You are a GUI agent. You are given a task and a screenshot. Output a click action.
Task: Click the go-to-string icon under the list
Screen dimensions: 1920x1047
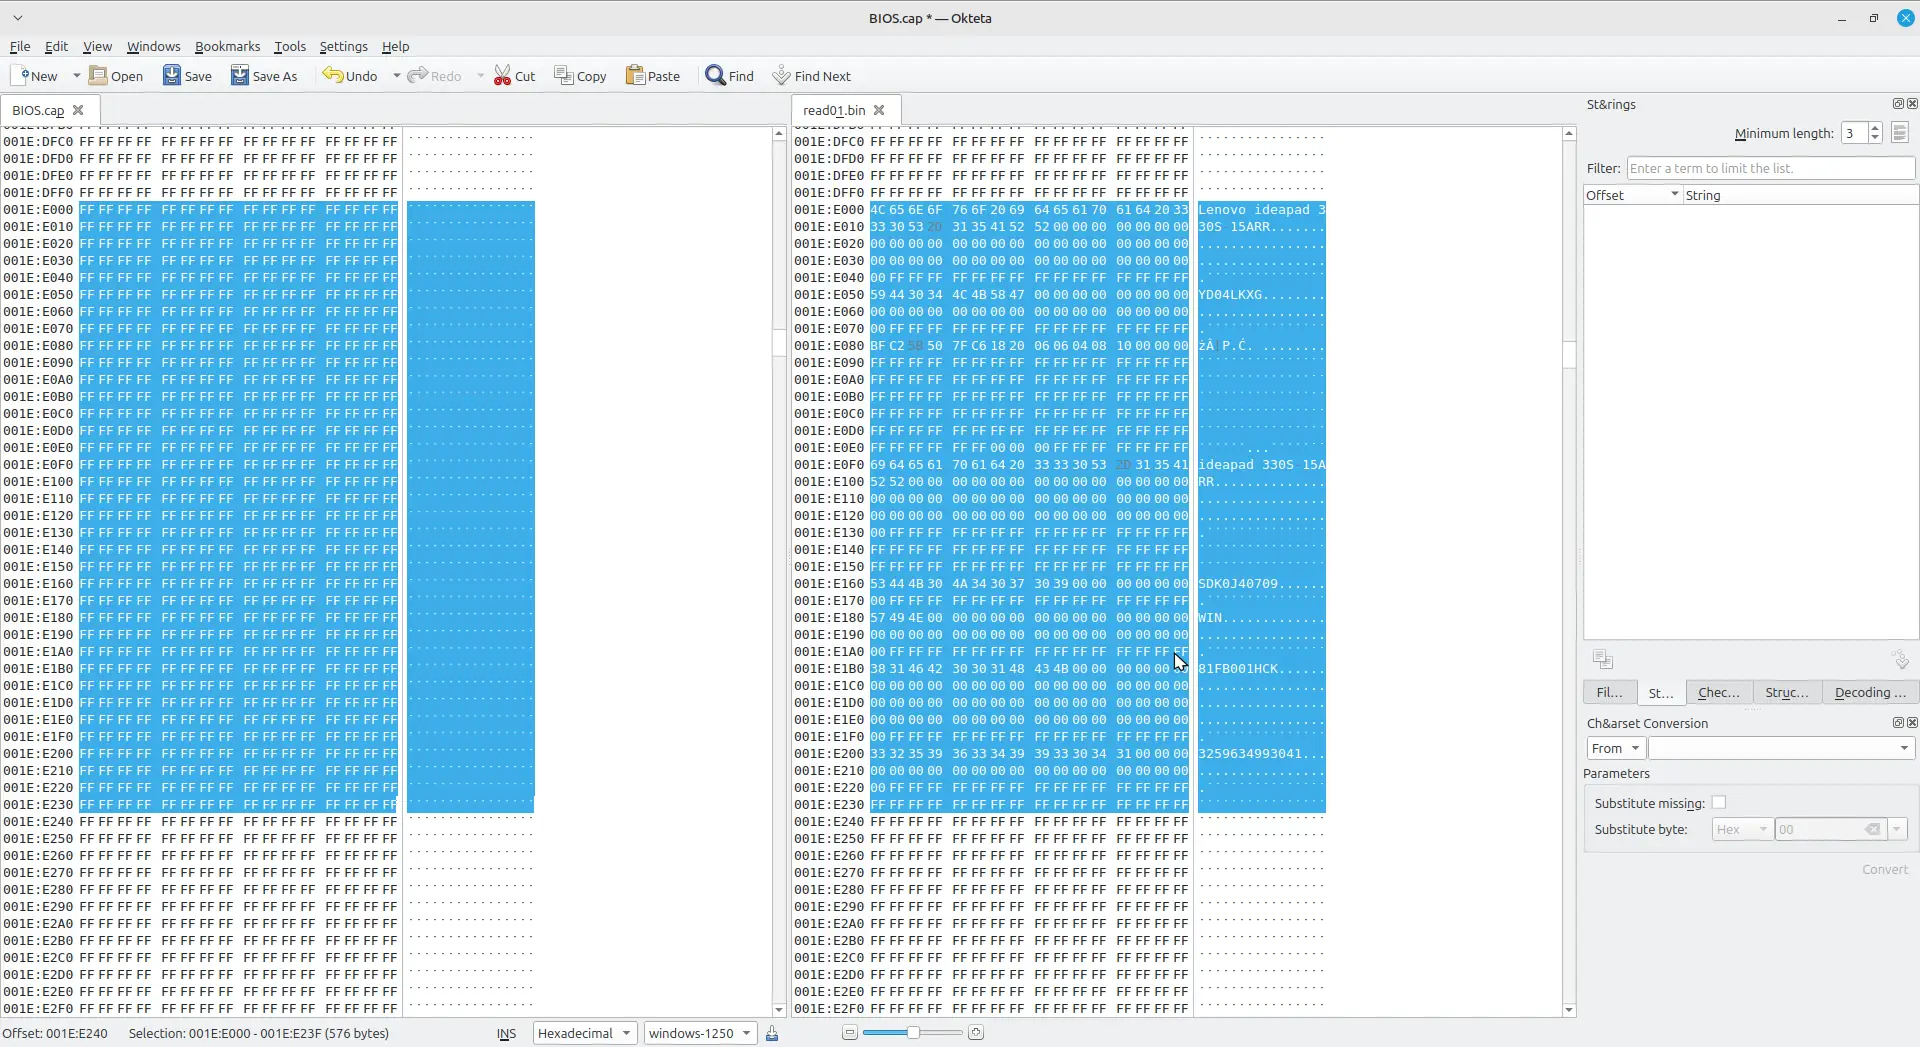coord(1900,659)
